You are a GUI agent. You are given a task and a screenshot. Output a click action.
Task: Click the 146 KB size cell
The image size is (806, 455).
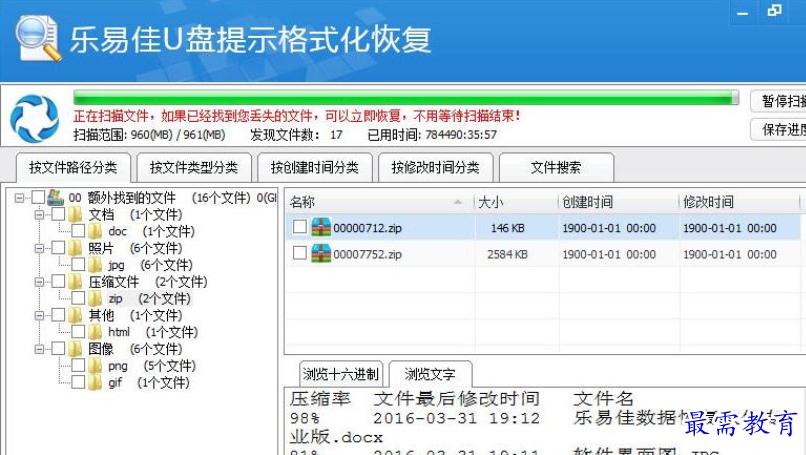tap(507, 228)
